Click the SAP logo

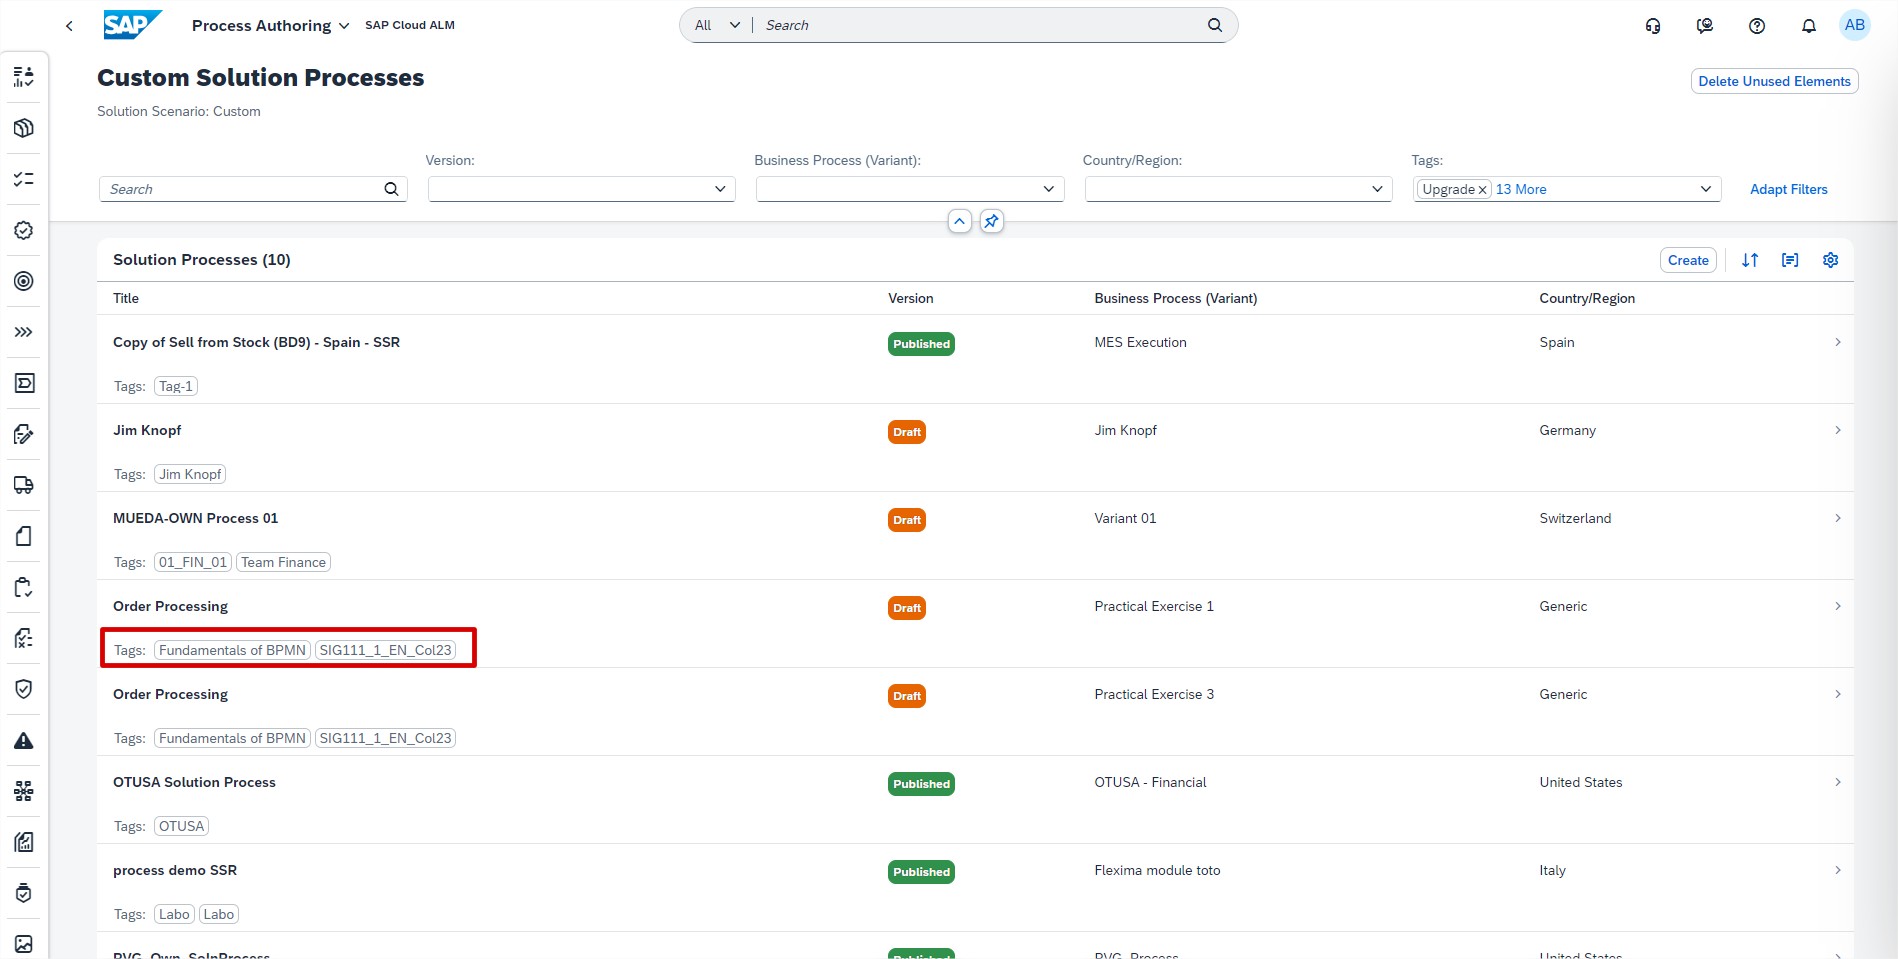[x=131, y=25]
